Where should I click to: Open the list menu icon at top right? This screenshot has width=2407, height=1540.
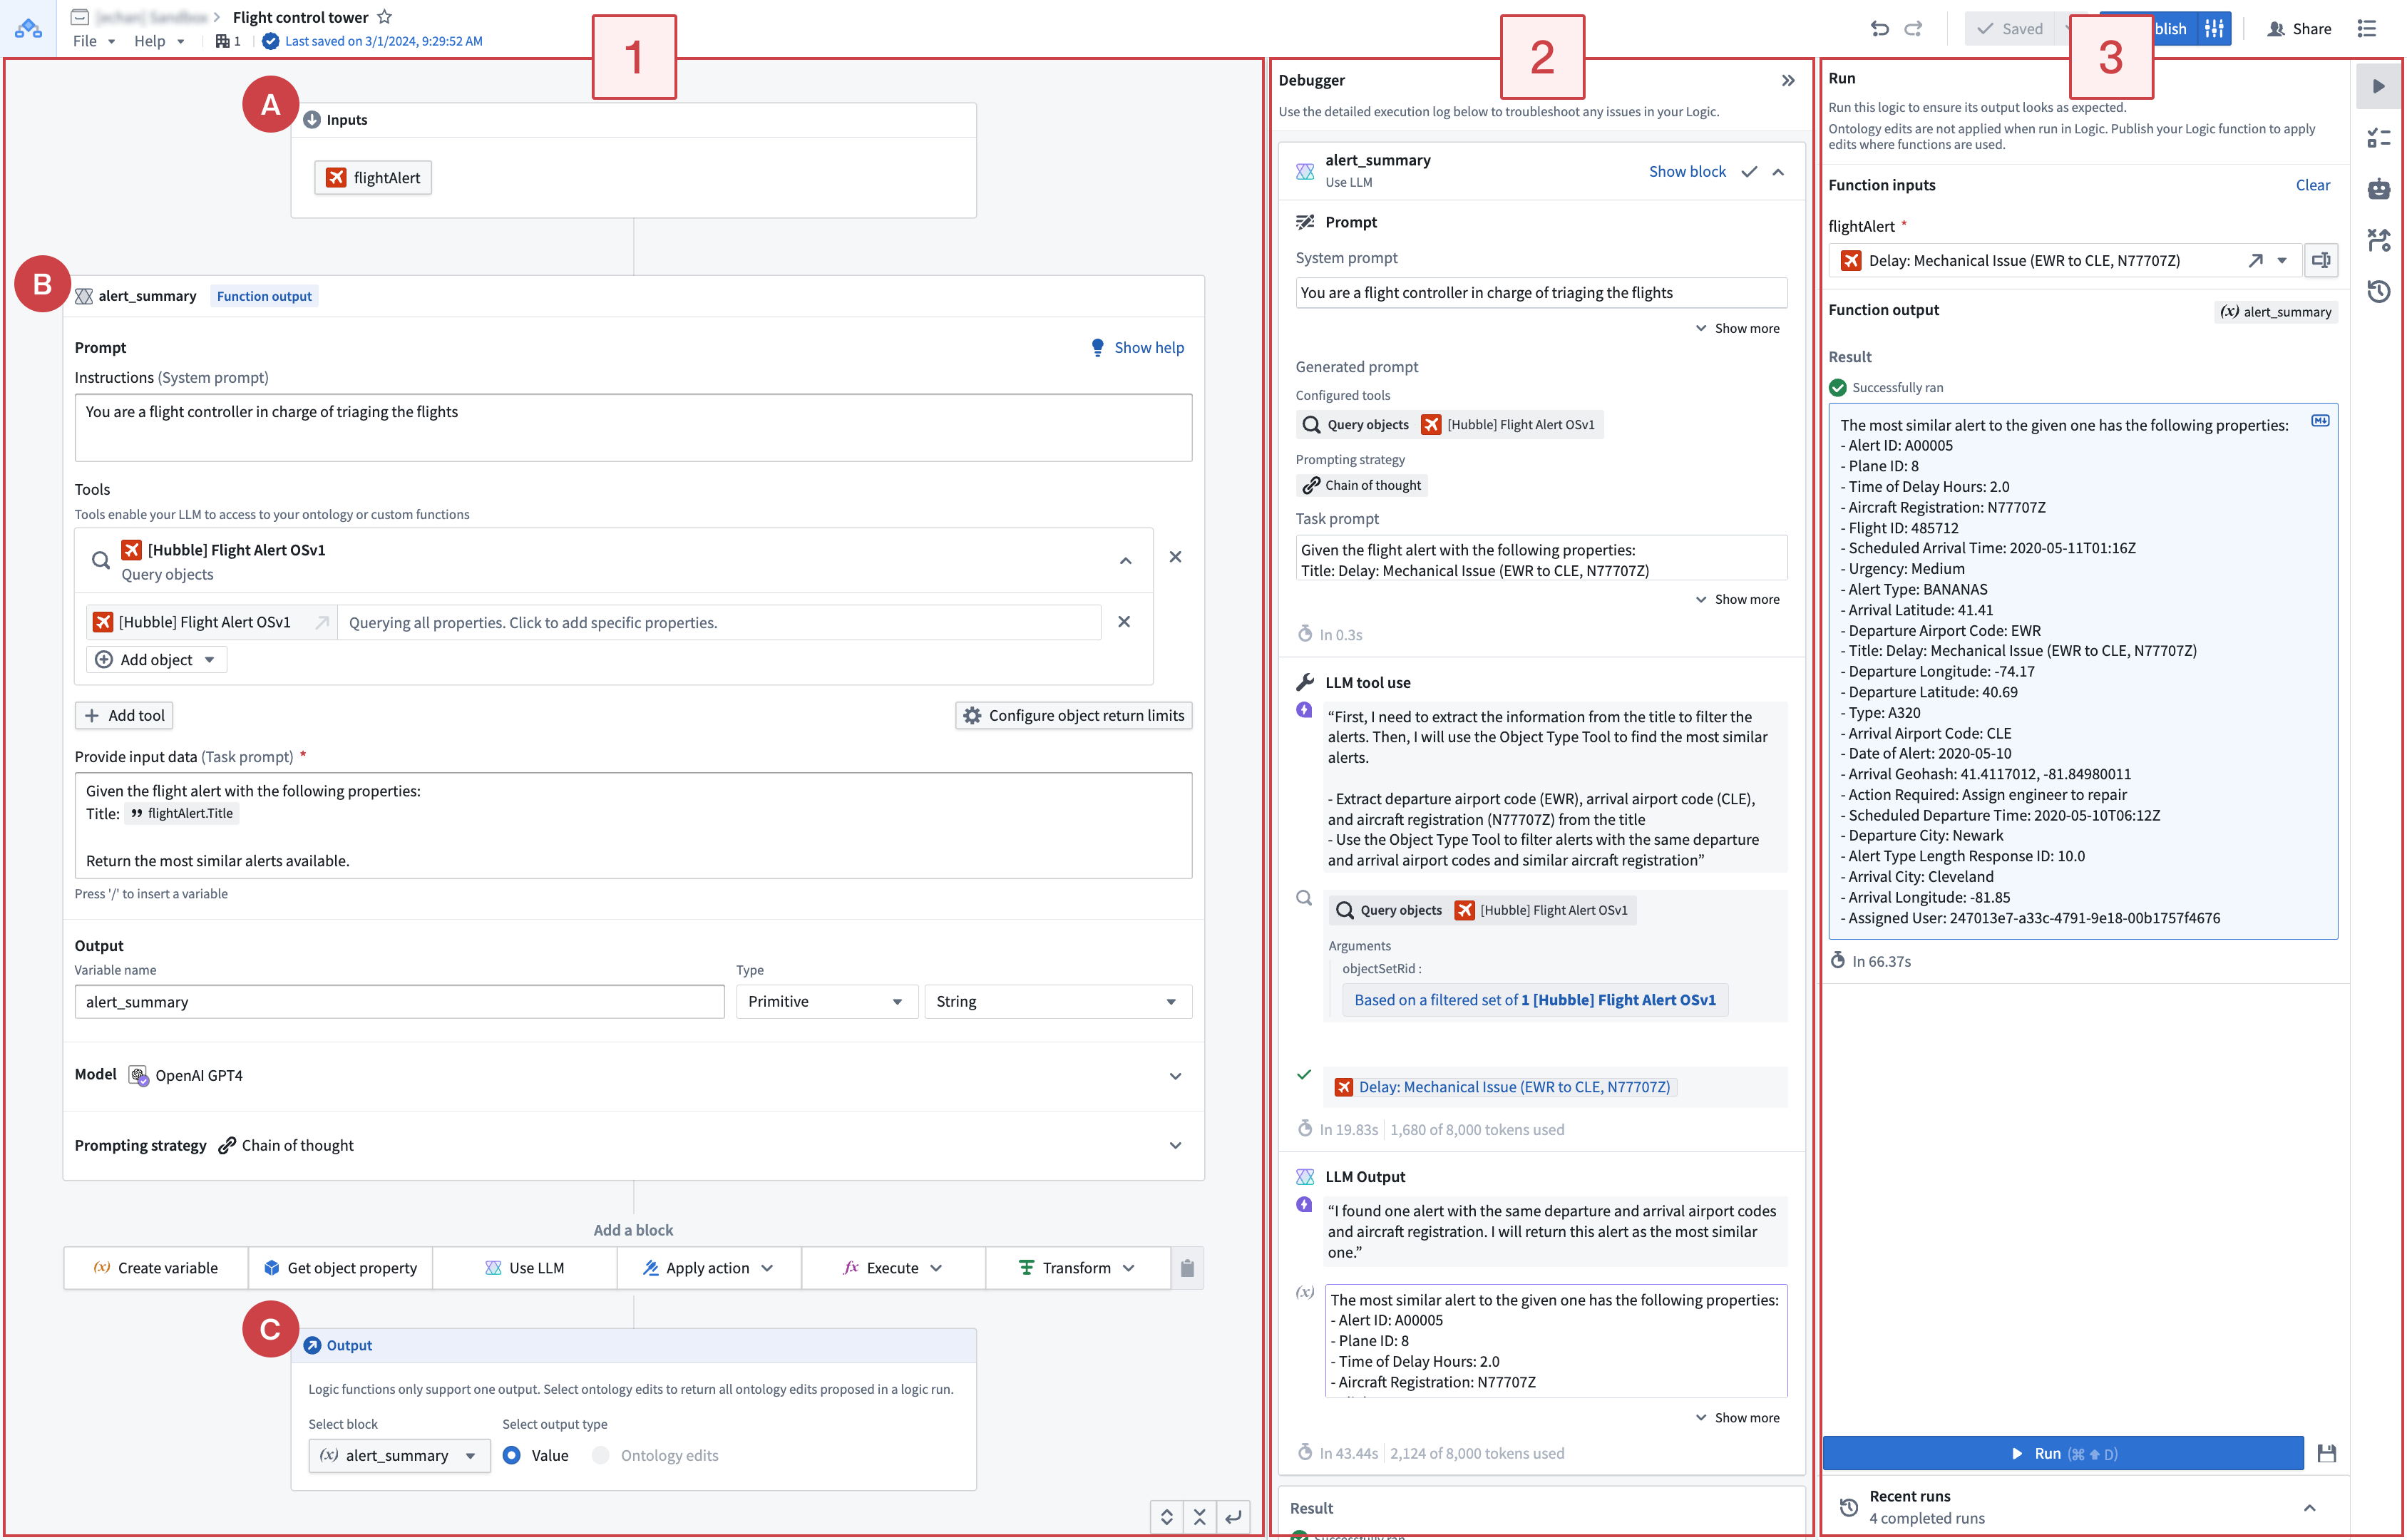[x=2367, y=29]
